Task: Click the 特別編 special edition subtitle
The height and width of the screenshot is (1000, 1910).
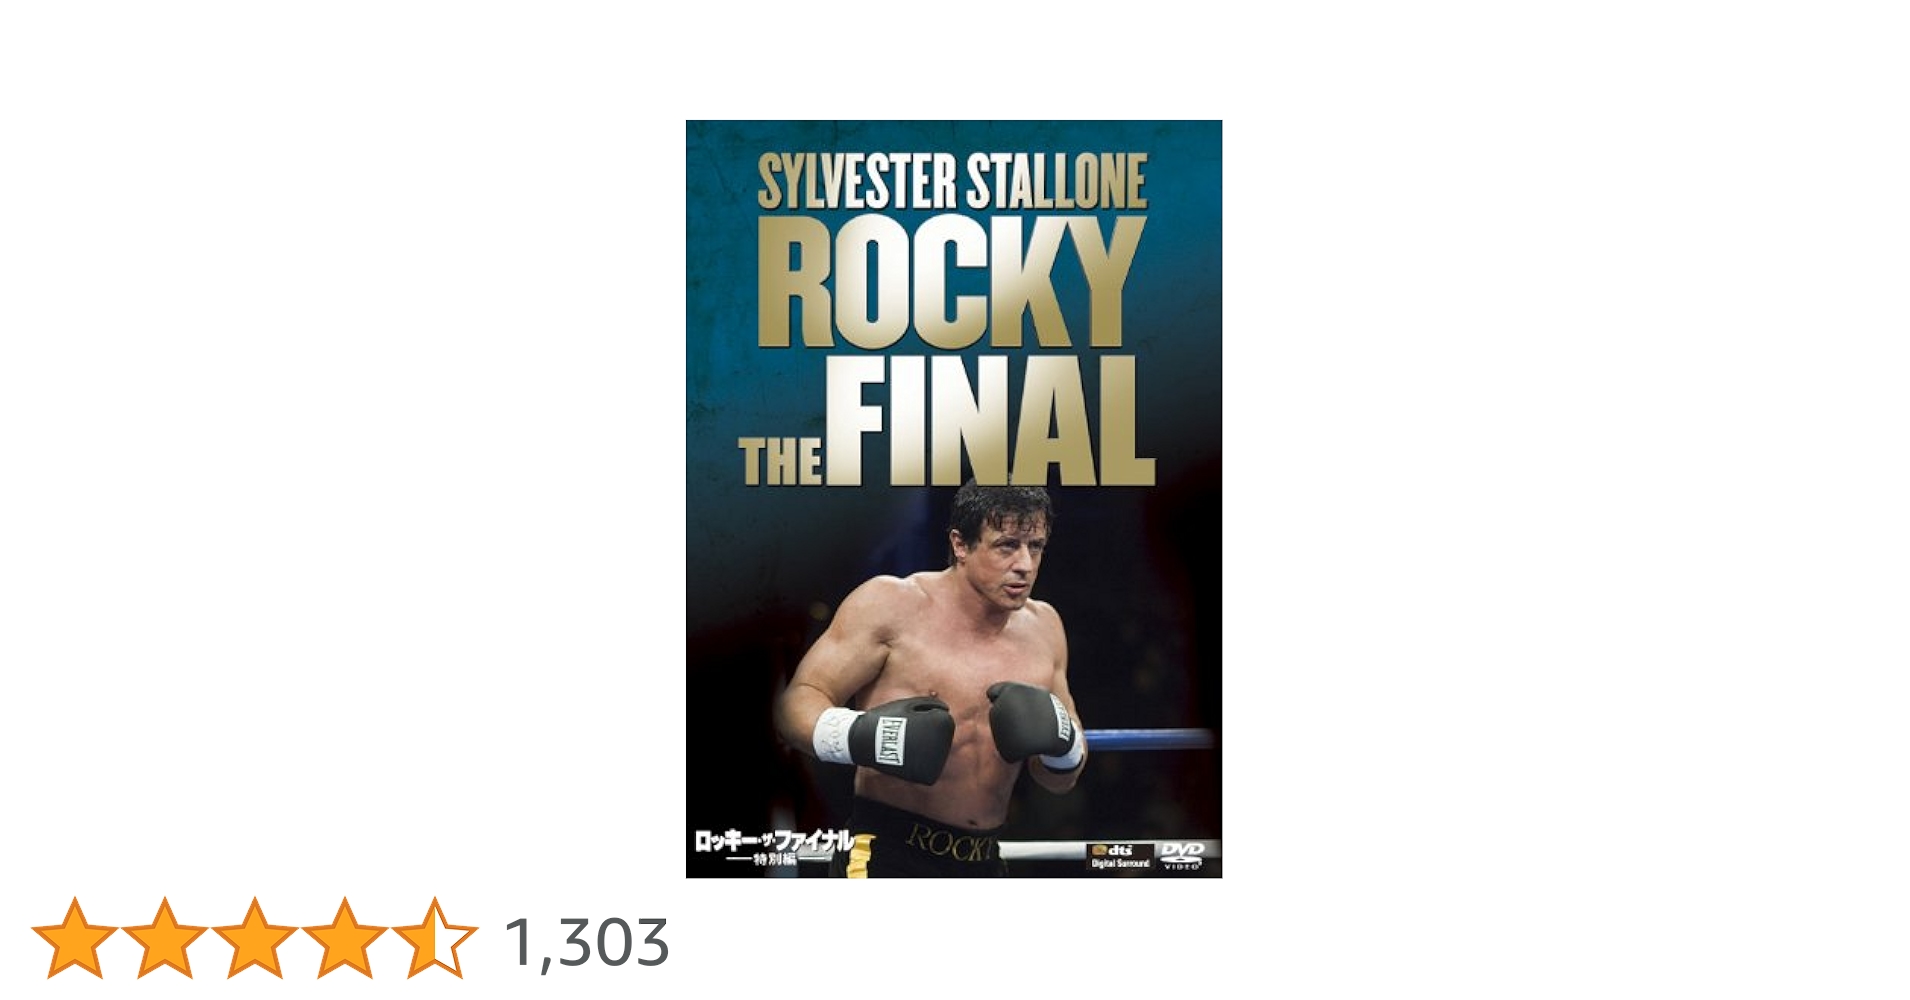Action: [775, 861]
